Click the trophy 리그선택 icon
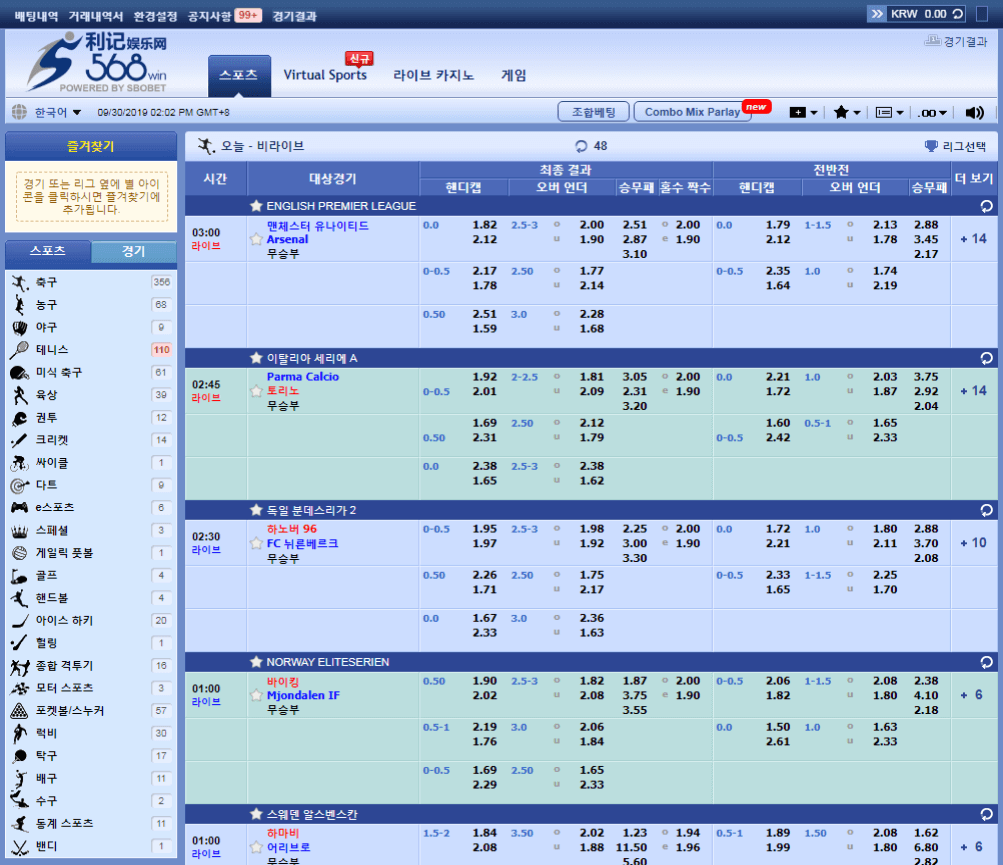The width and height of the screenshot is (1003, 865). (x=931, y=146)
